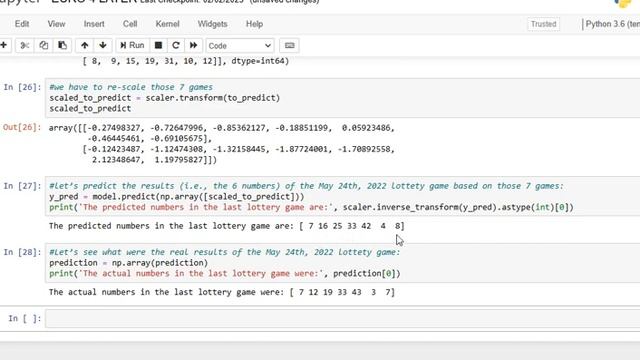Open the Edit menu
The height and width of the screenshot is (360, 640).
pyautogui.click(x=22, y=24)
